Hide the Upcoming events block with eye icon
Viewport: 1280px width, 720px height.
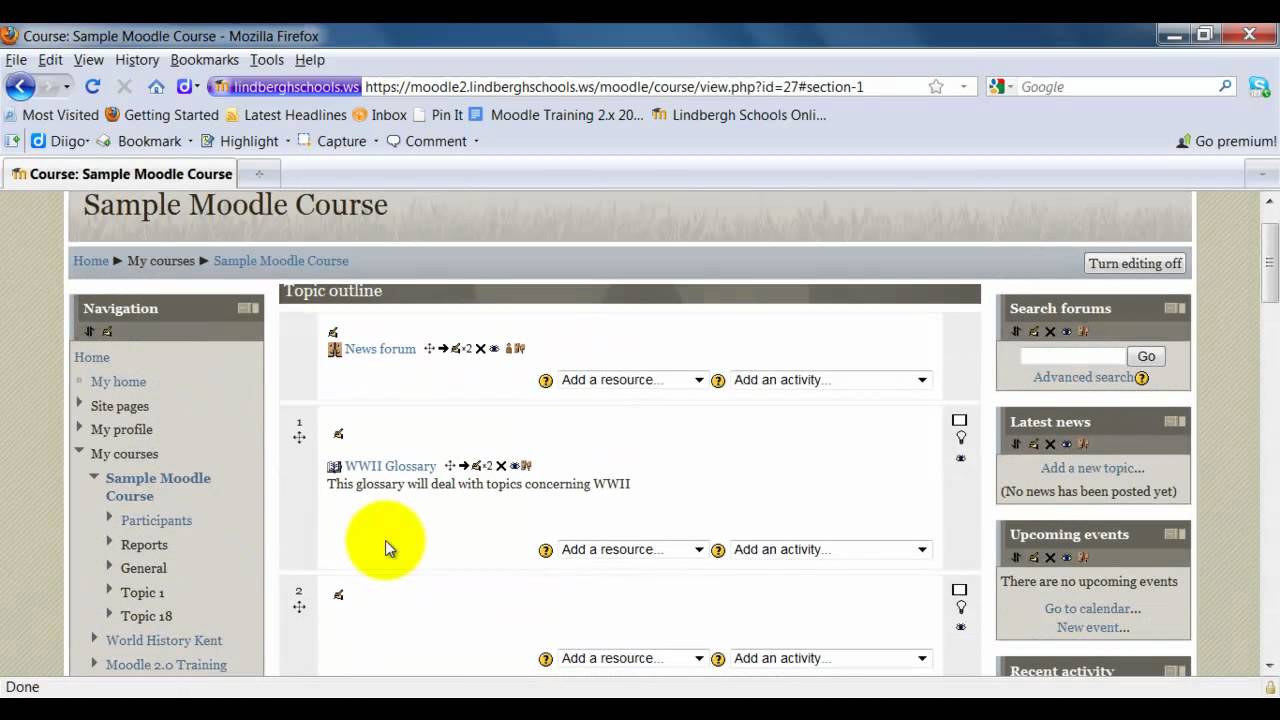click(x=1067, y=558)
